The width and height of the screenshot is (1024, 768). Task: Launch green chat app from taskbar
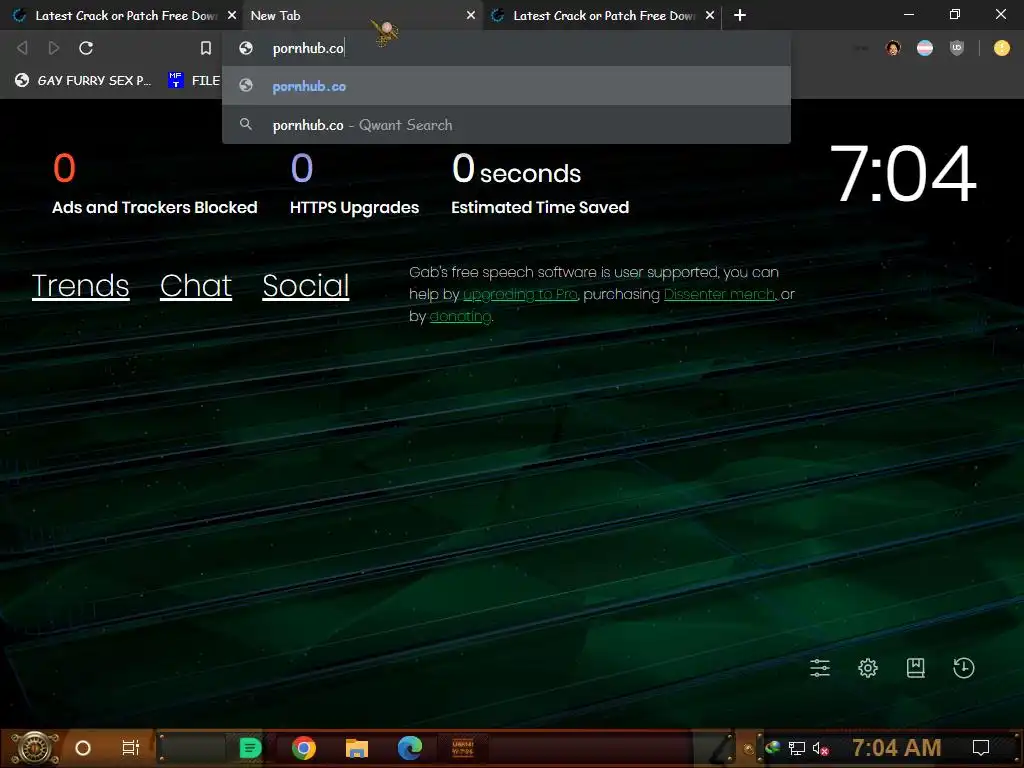click(x=250, y=748)
